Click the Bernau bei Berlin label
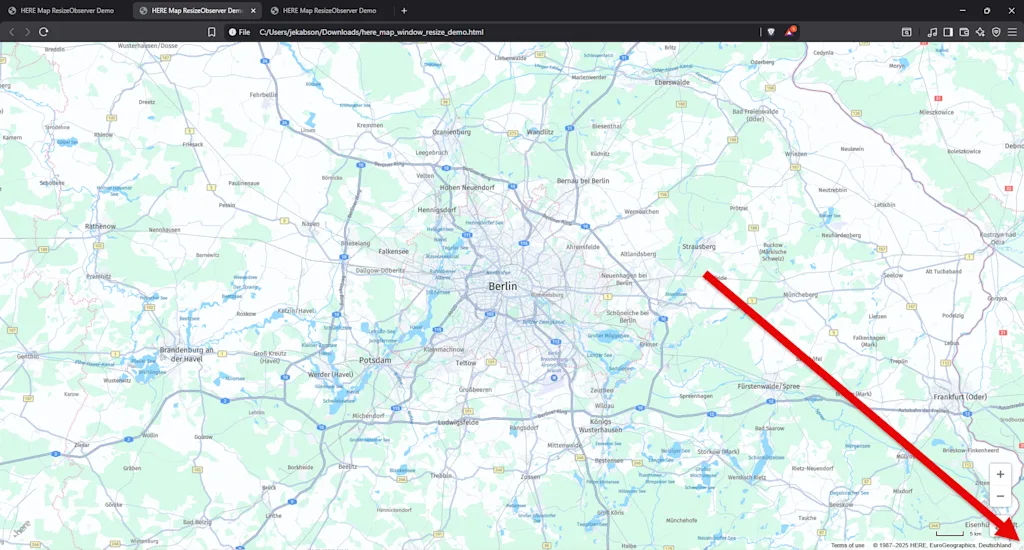This screenshot has height=550, width=1024. tap(583, 180)
